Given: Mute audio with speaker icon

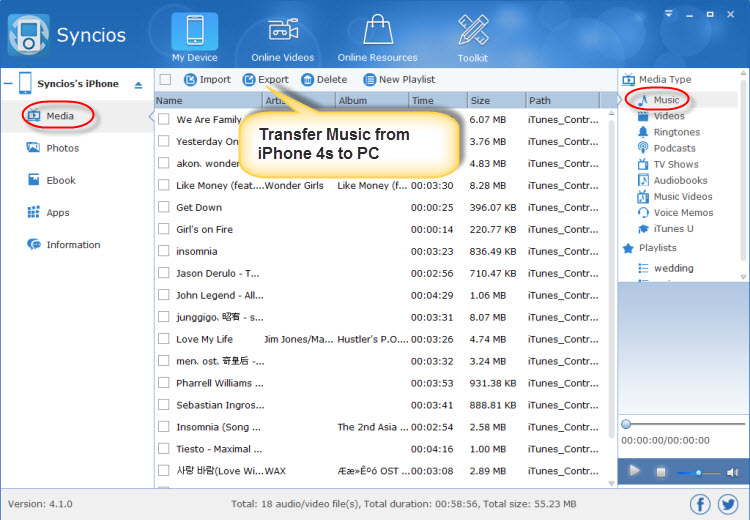Looking at the screenshot, I should coord(733,473).
